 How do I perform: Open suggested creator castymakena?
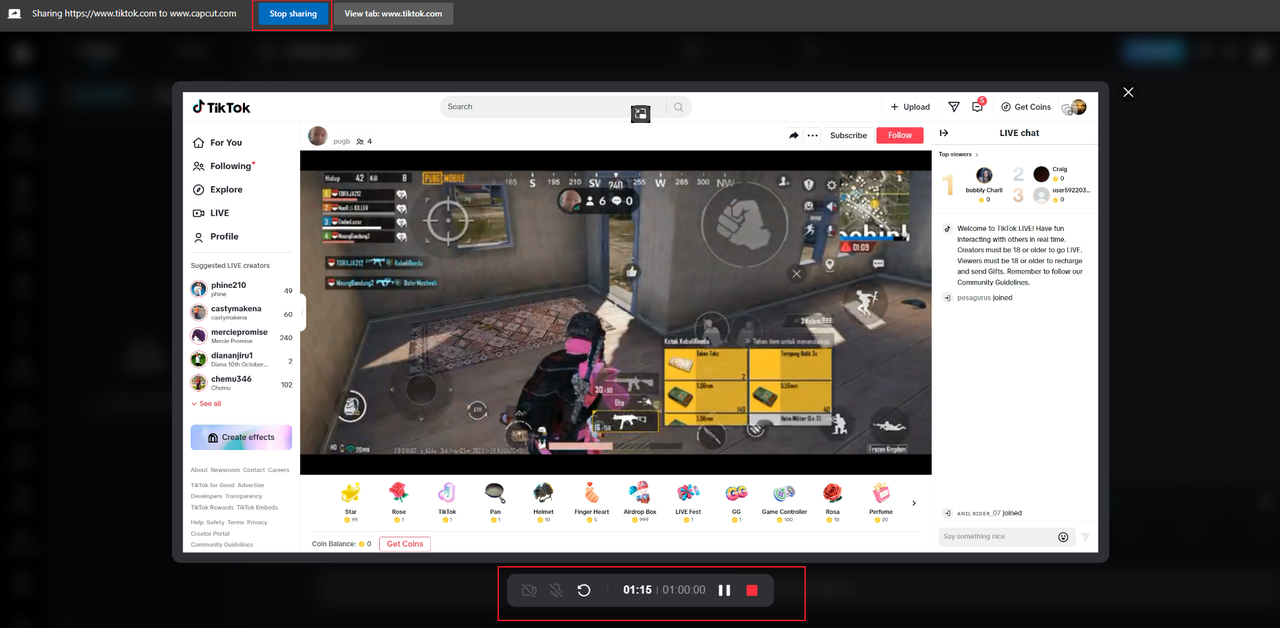tap(242, 312)
